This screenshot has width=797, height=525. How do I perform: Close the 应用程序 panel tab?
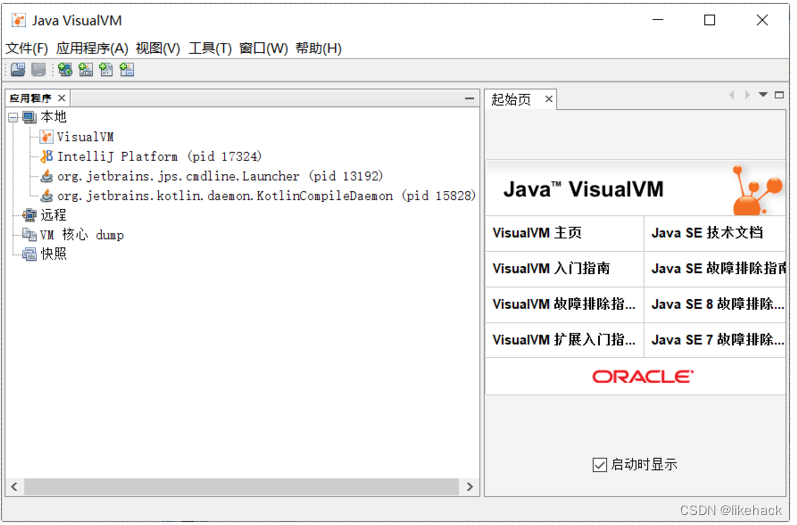(x=62, y=98)
